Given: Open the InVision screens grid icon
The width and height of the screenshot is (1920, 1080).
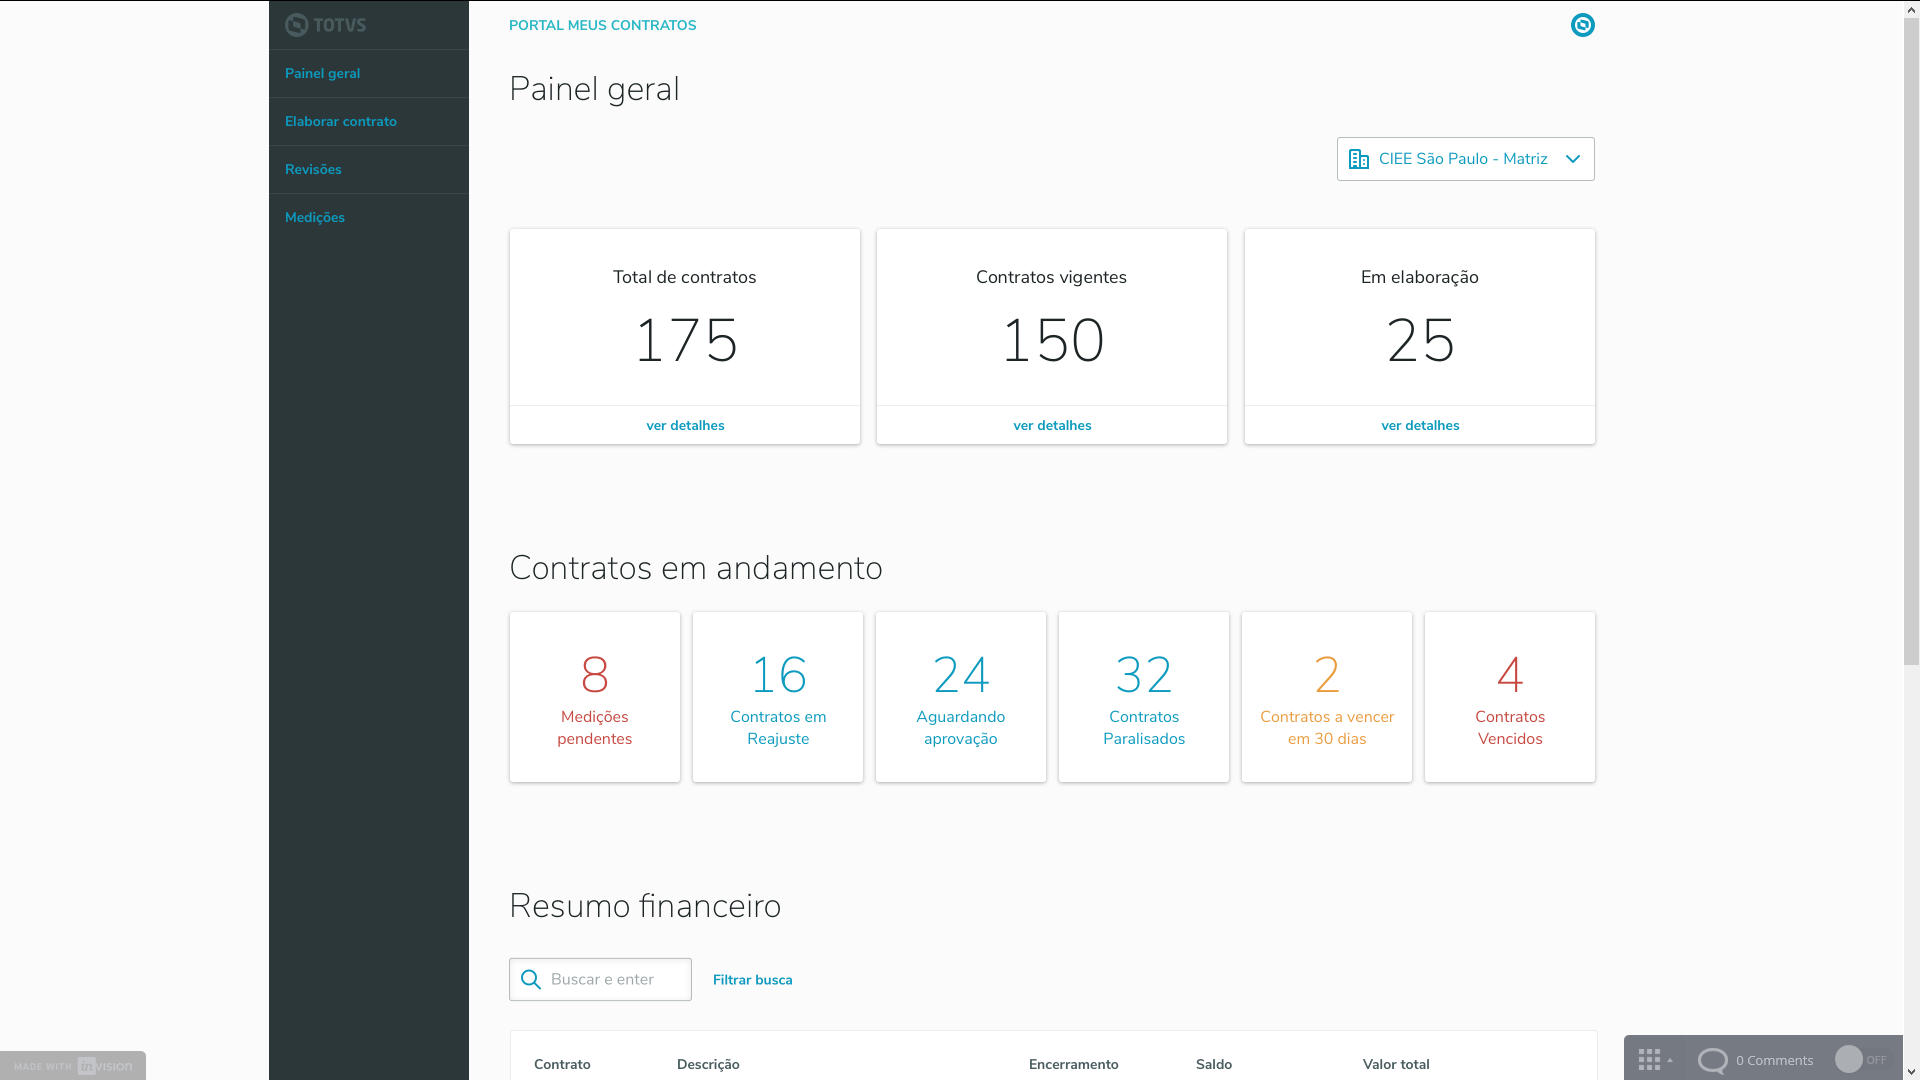Looking at the screenshot, I should 1649,1060.
